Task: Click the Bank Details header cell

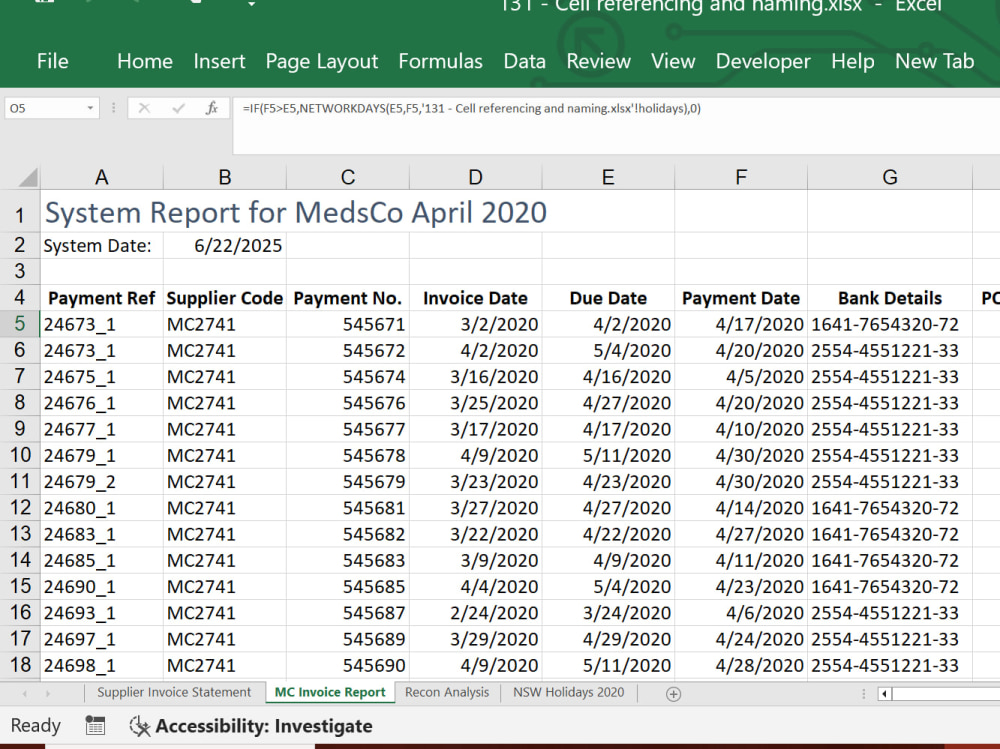Action: 890,298
